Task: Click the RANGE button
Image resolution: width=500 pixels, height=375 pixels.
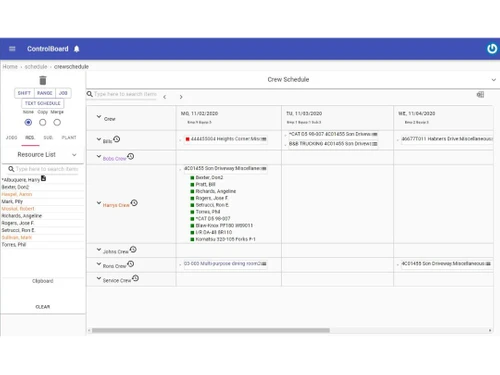Action: [x=45, y=93]
